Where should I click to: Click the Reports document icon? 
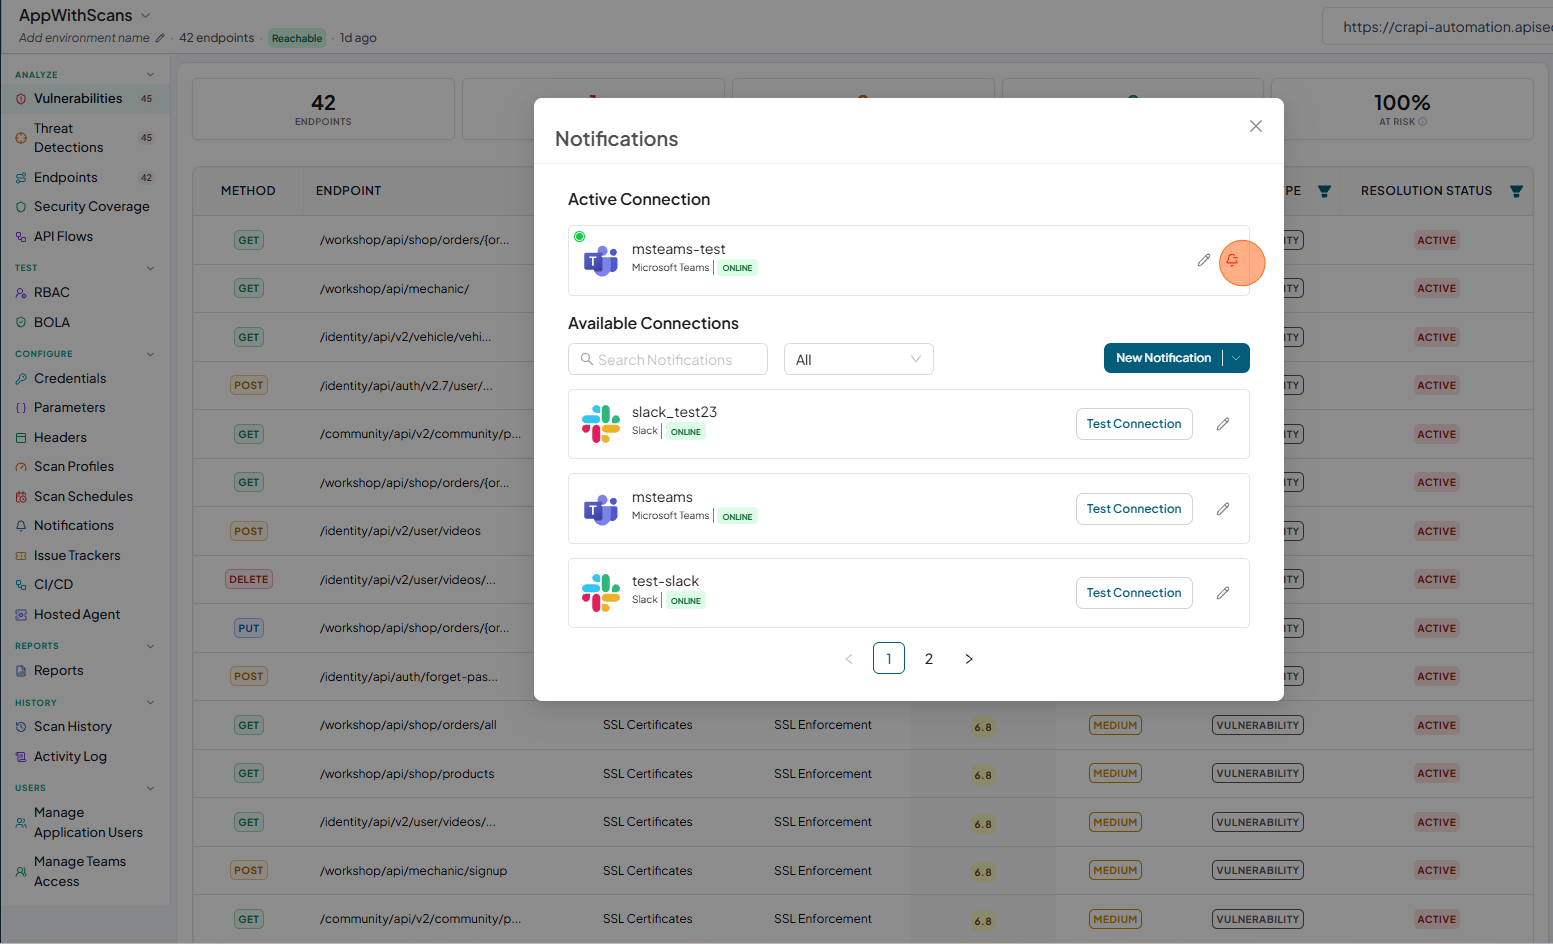(21, 671)
